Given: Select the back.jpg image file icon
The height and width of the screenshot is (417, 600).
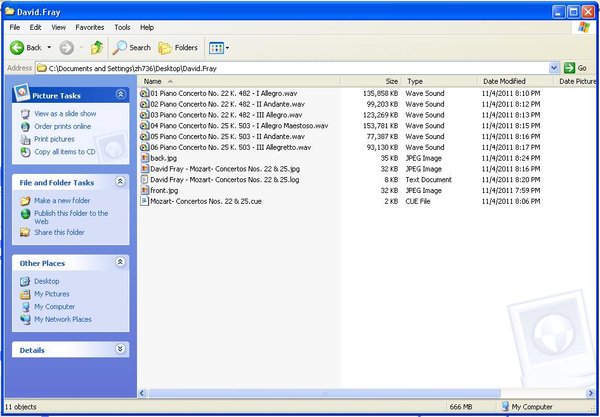Looking at the screenshot, I should click(145, 157).
